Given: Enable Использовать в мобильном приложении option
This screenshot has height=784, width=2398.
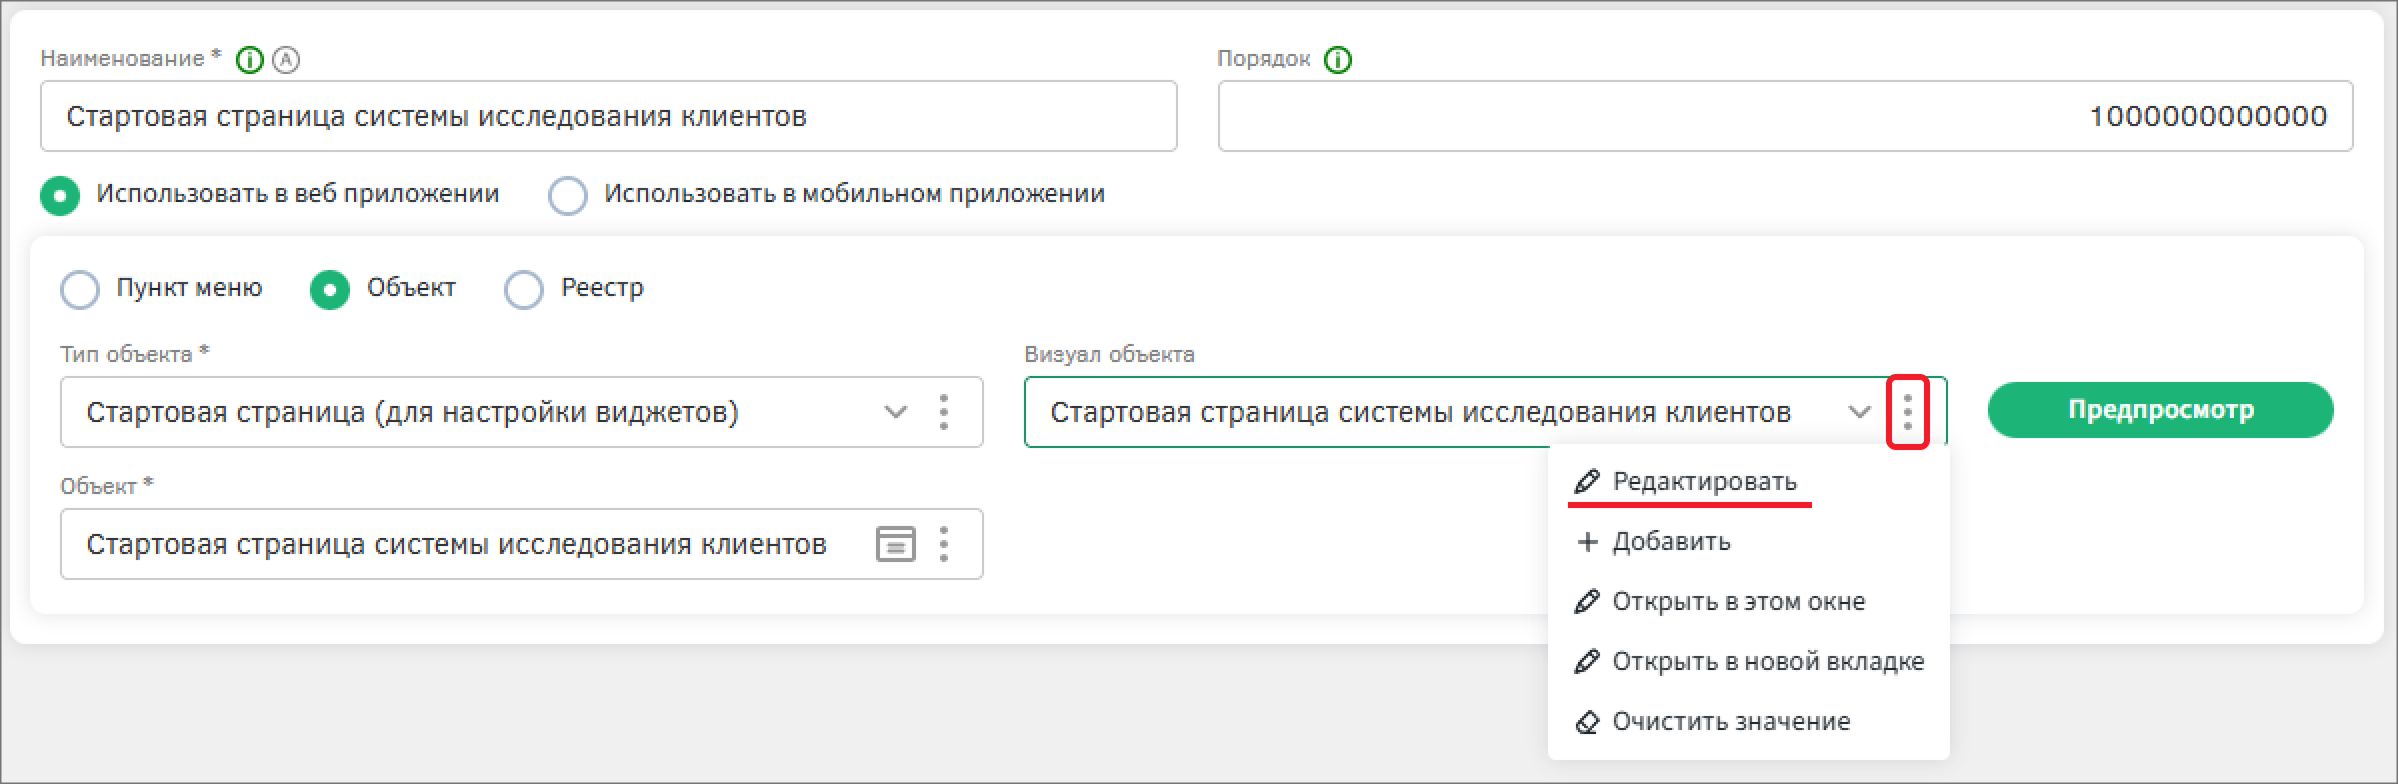Looking at the screenshot, I should pyautogui.click(x=567, y=195).
